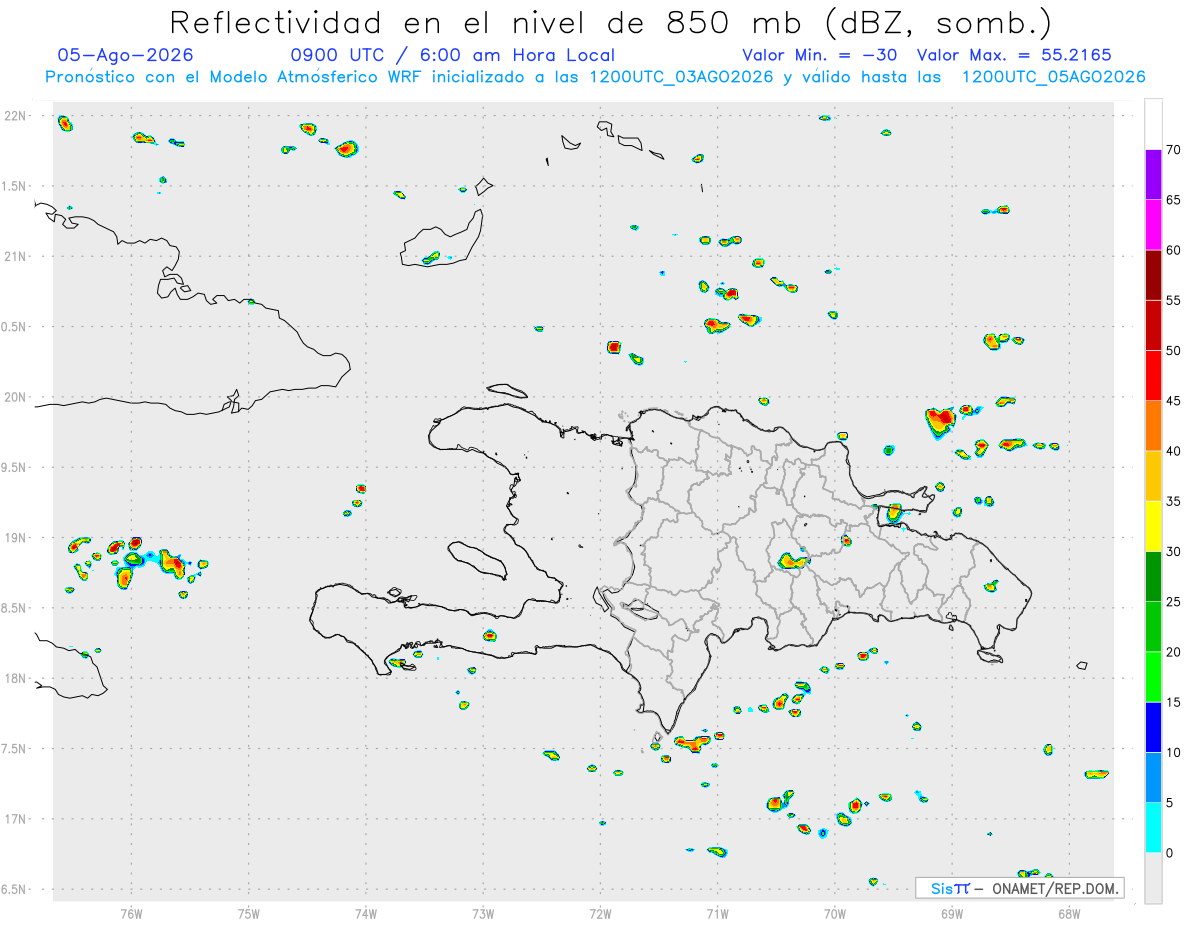This screenshot has width=1200, height=927.
Task: Click the gold 35-40 dBZ color segment
Action: click(x=1153, y=476)
